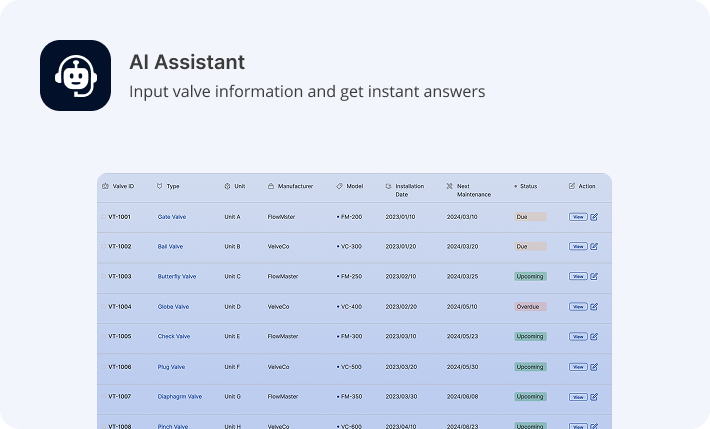
Task: Edit the VT-1001 Gate Valve row
Action: pos(594,216)
